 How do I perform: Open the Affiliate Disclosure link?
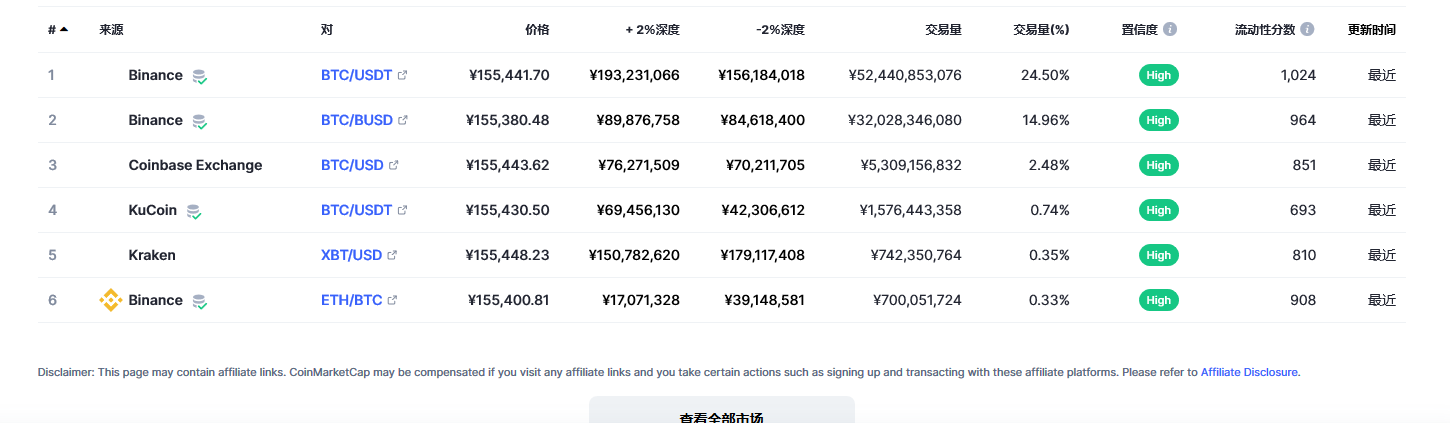[1249, 372]
